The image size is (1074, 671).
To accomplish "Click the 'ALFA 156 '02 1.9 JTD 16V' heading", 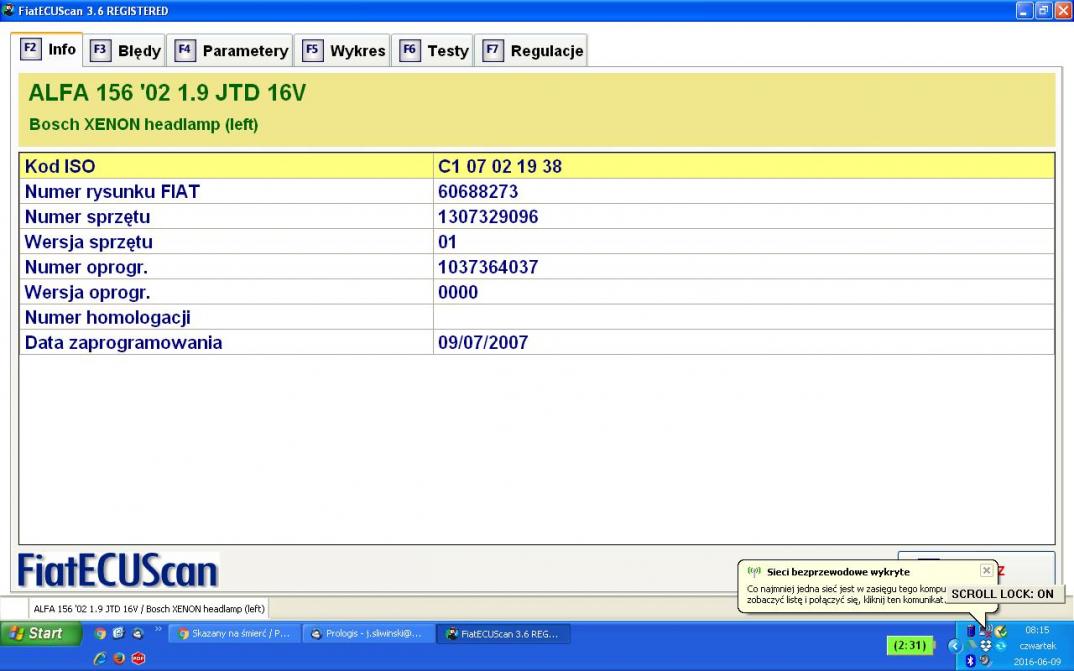I will [167, 93].
